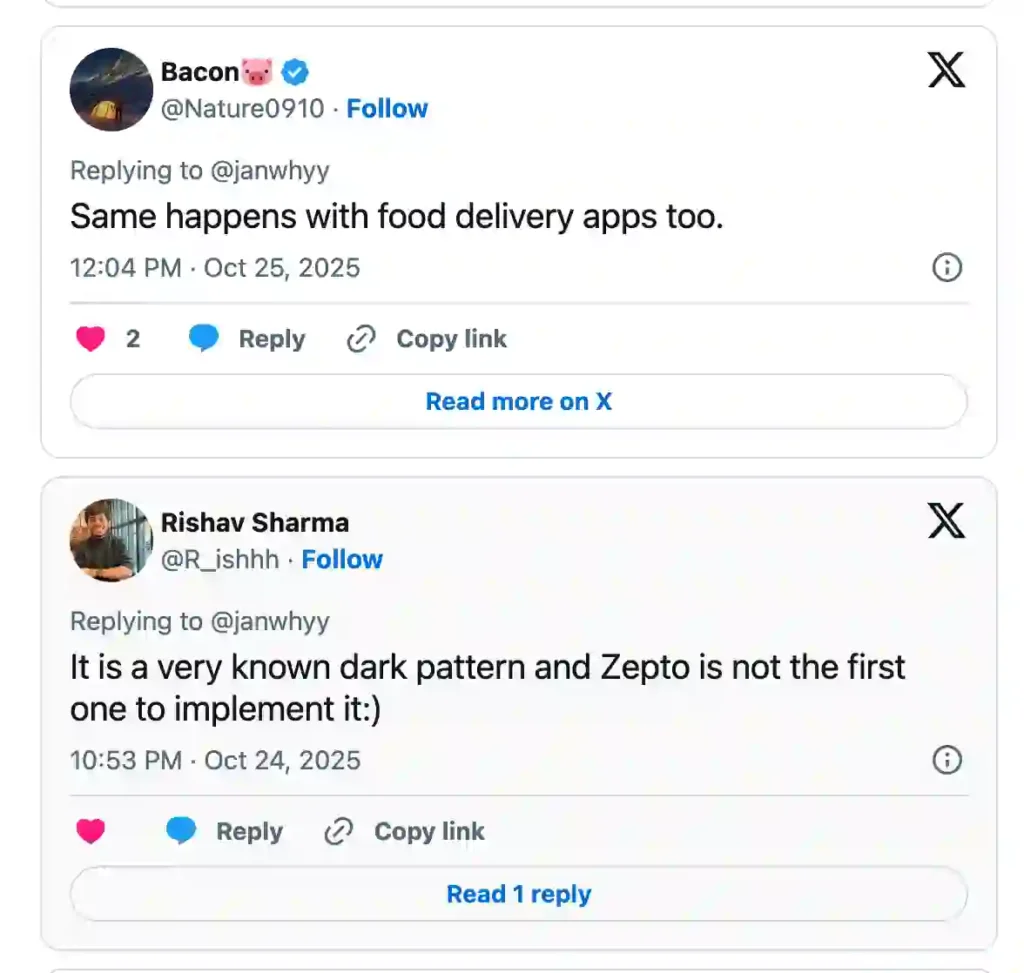Click the Rishav Sharma display name
The width and height of the screenshot is (1024, 973).
click(x=255, y=523)
